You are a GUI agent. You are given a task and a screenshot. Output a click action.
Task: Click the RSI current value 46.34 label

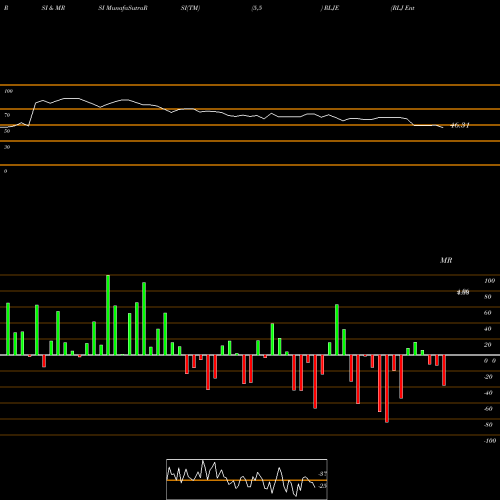(x=460, y=126)
